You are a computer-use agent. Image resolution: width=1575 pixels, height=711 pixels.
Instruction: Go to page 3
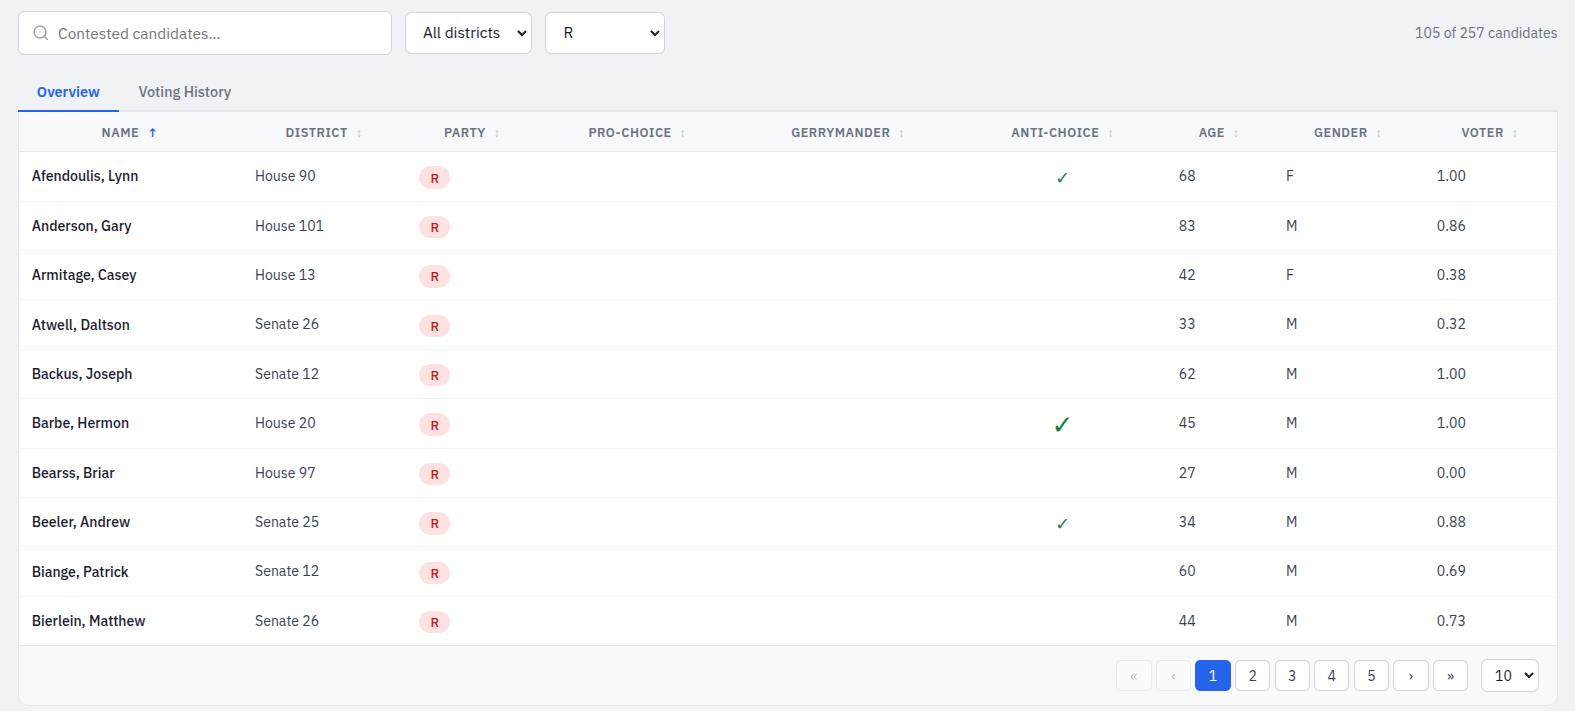[x=1292, y=676]
